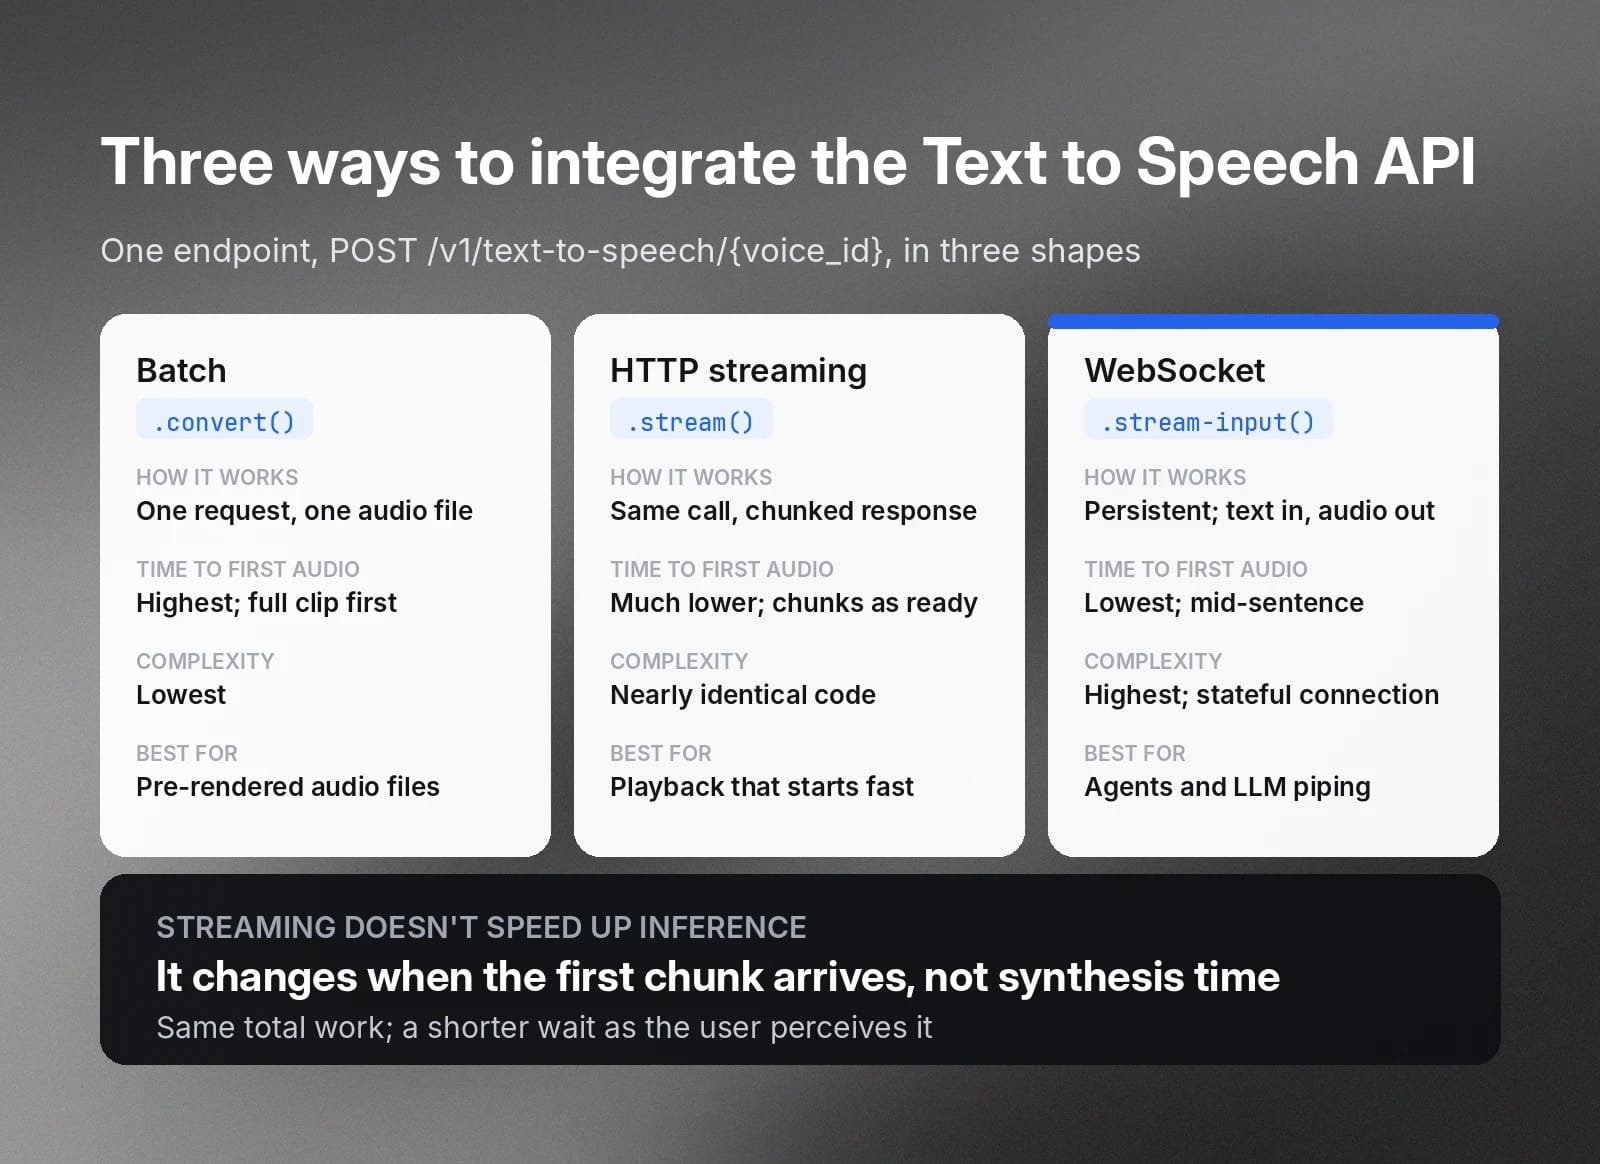Click the "Batch" card heading

pos(181,371)
